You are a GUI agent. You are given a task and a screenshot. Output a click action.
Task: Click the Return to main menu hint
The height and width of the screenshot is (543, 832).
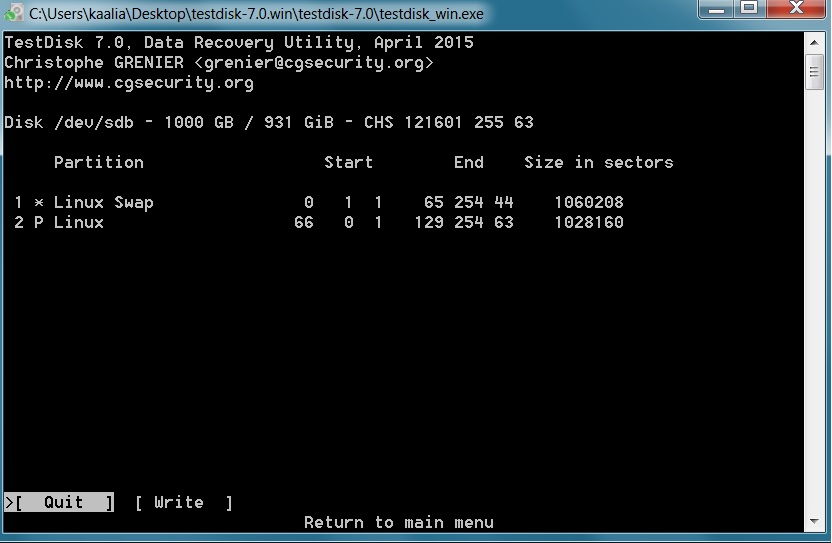(x=399, y=523)
